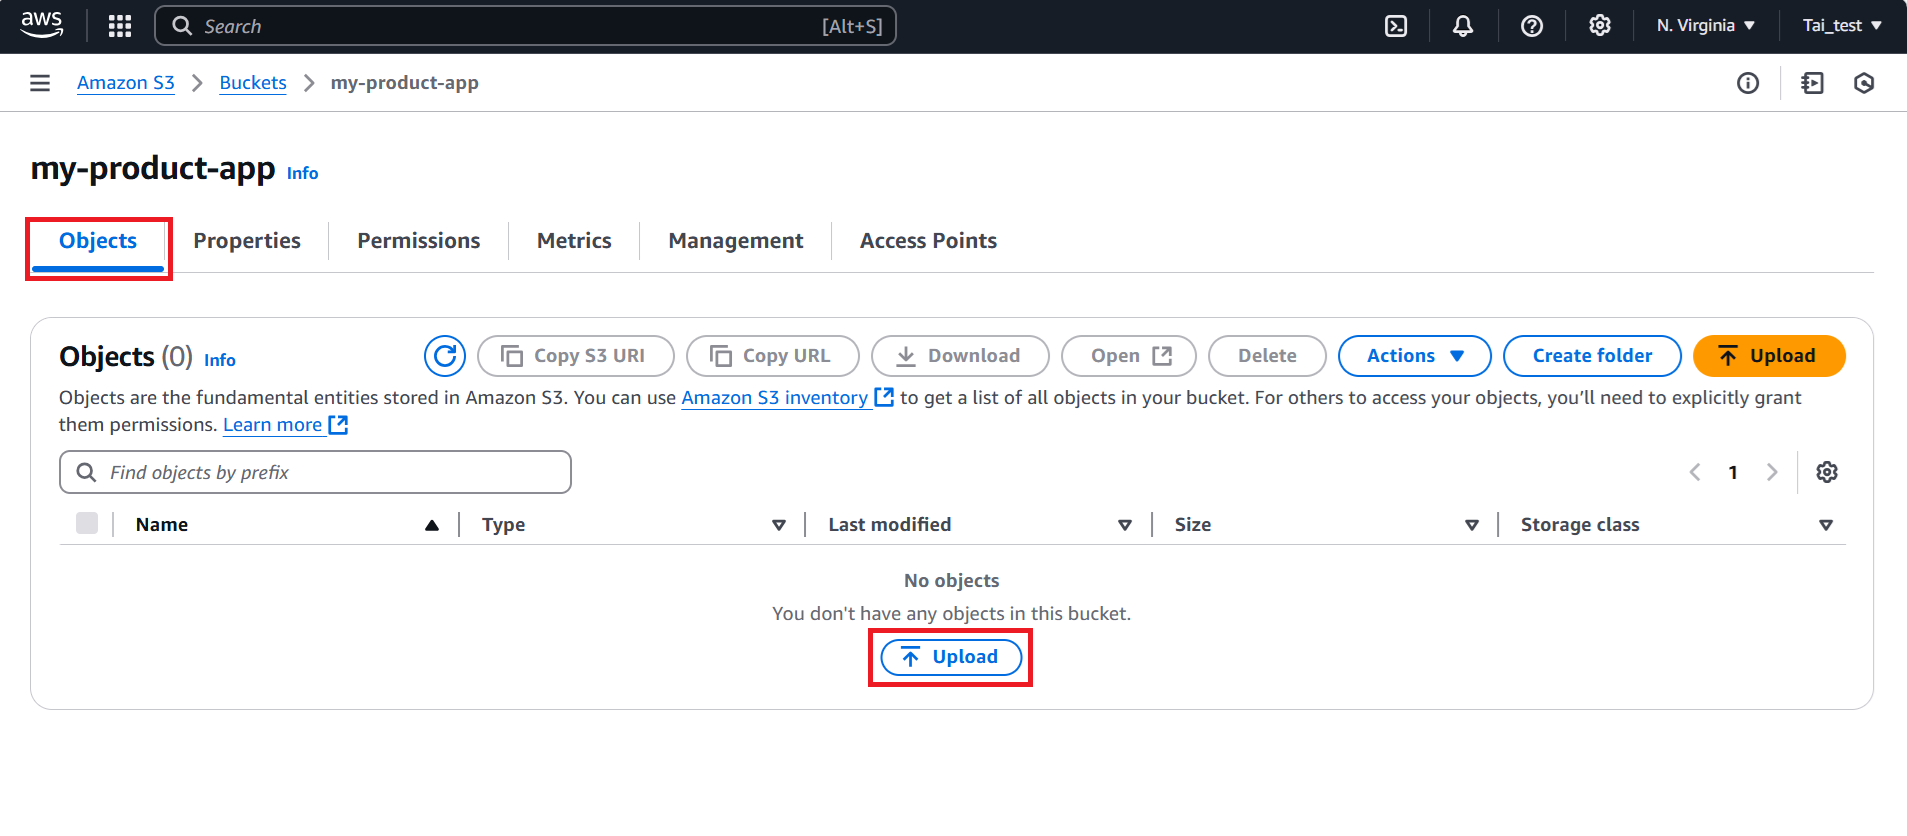The height and width of the screenshot is (836, 1907).
Task: Sort by Type column arrow
Action: pos(779,525)
